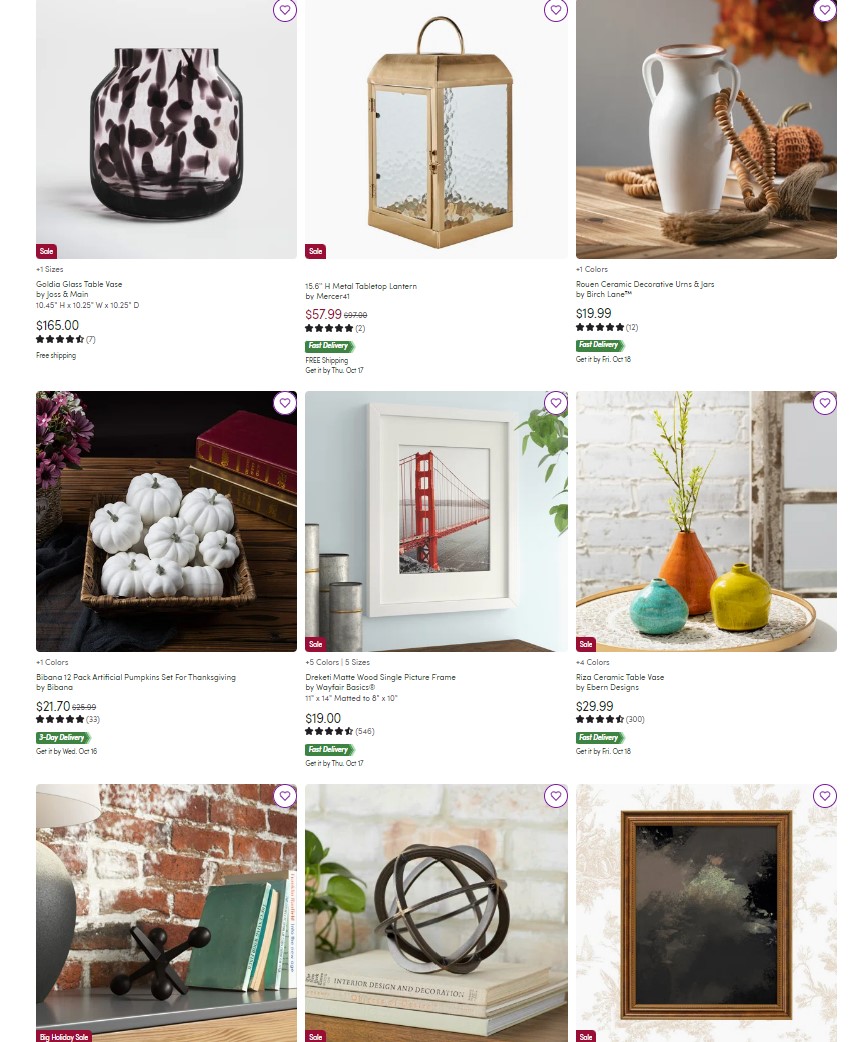Favorite the Bibana artificial pumpkins heart icon
Screen dimensions: 868x1042
[284, 403]
